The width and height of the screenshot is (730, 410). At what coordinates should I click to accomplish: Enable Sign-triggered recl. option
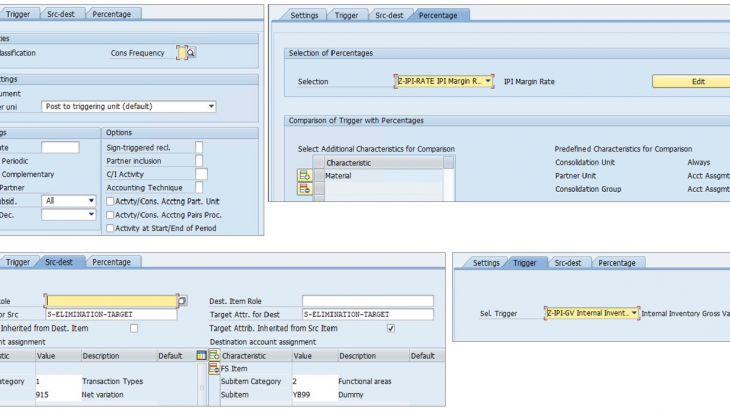(x=199, y=148)
